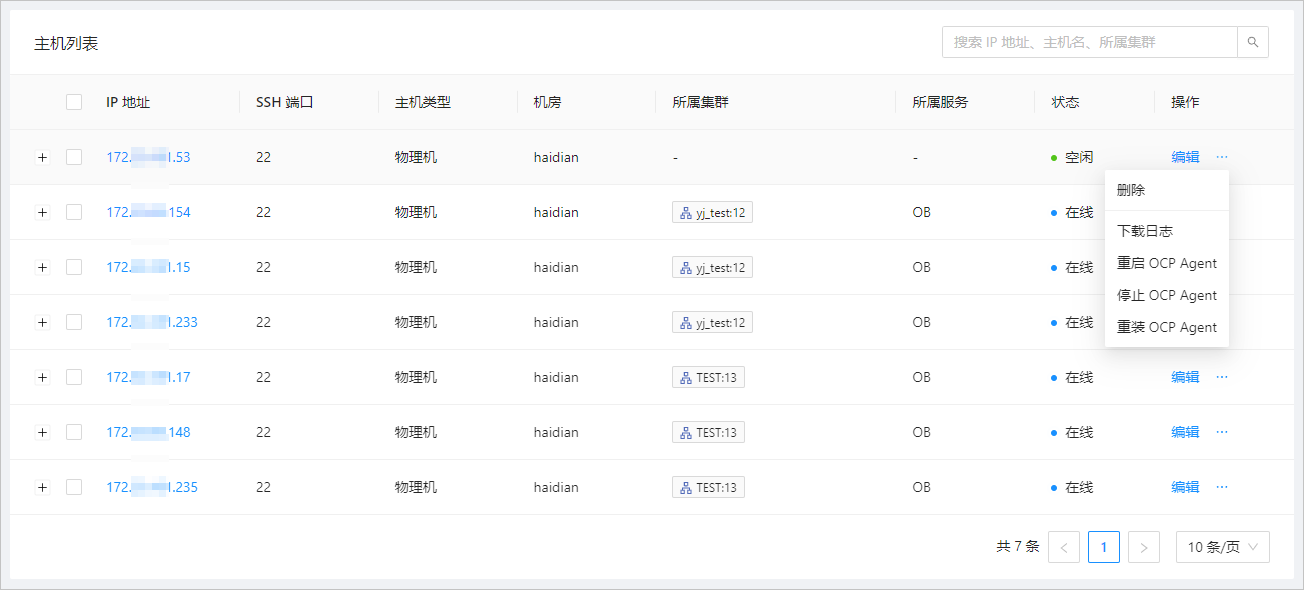Open more actions for IP ending .17
The height and width of the screenshot is (590, 1304).
click(x=1222, y=377)
